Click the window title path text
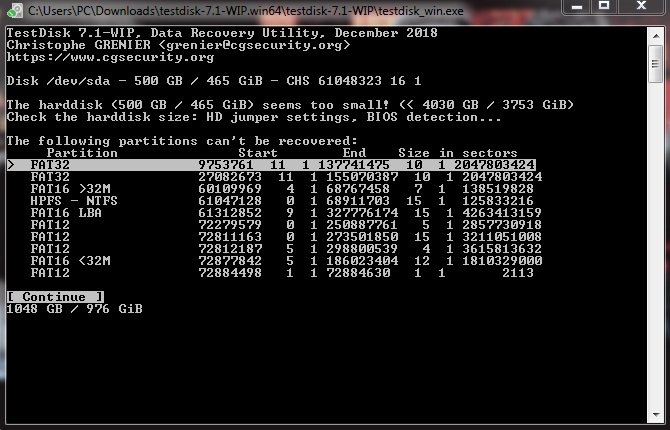Viewport: 670px width, 430px height. point(246,11)
